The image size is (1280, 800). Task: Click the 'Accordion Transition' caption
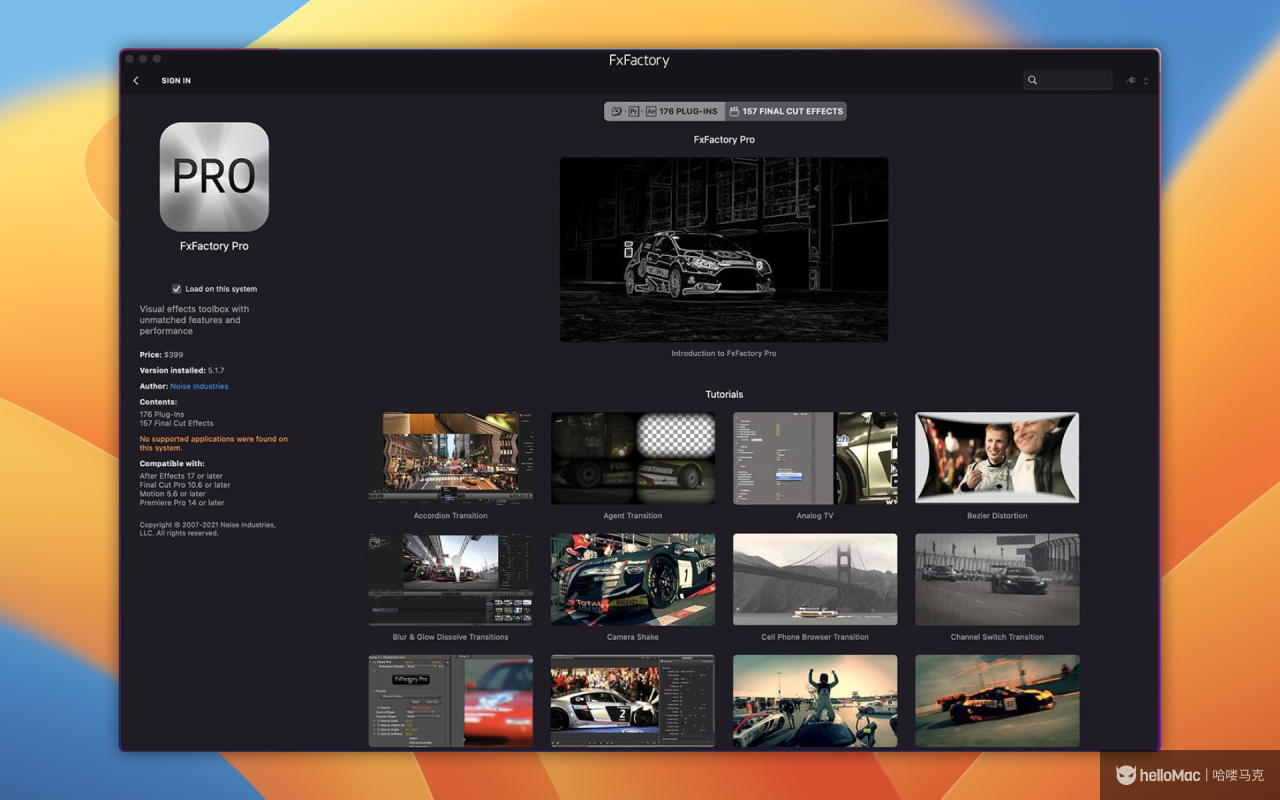point(451,516)
